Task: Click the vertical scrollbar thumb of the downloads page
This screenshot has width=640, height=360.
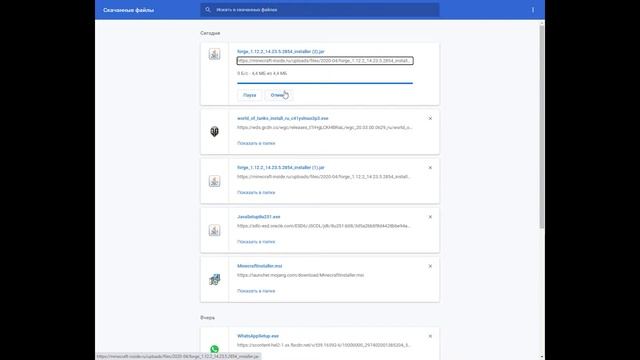Action: pos(542,127)
